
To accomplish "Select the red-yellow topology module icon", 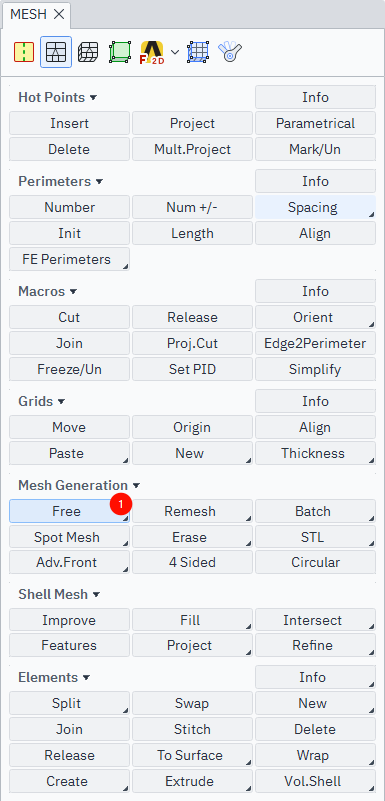I will coord(24,52).
